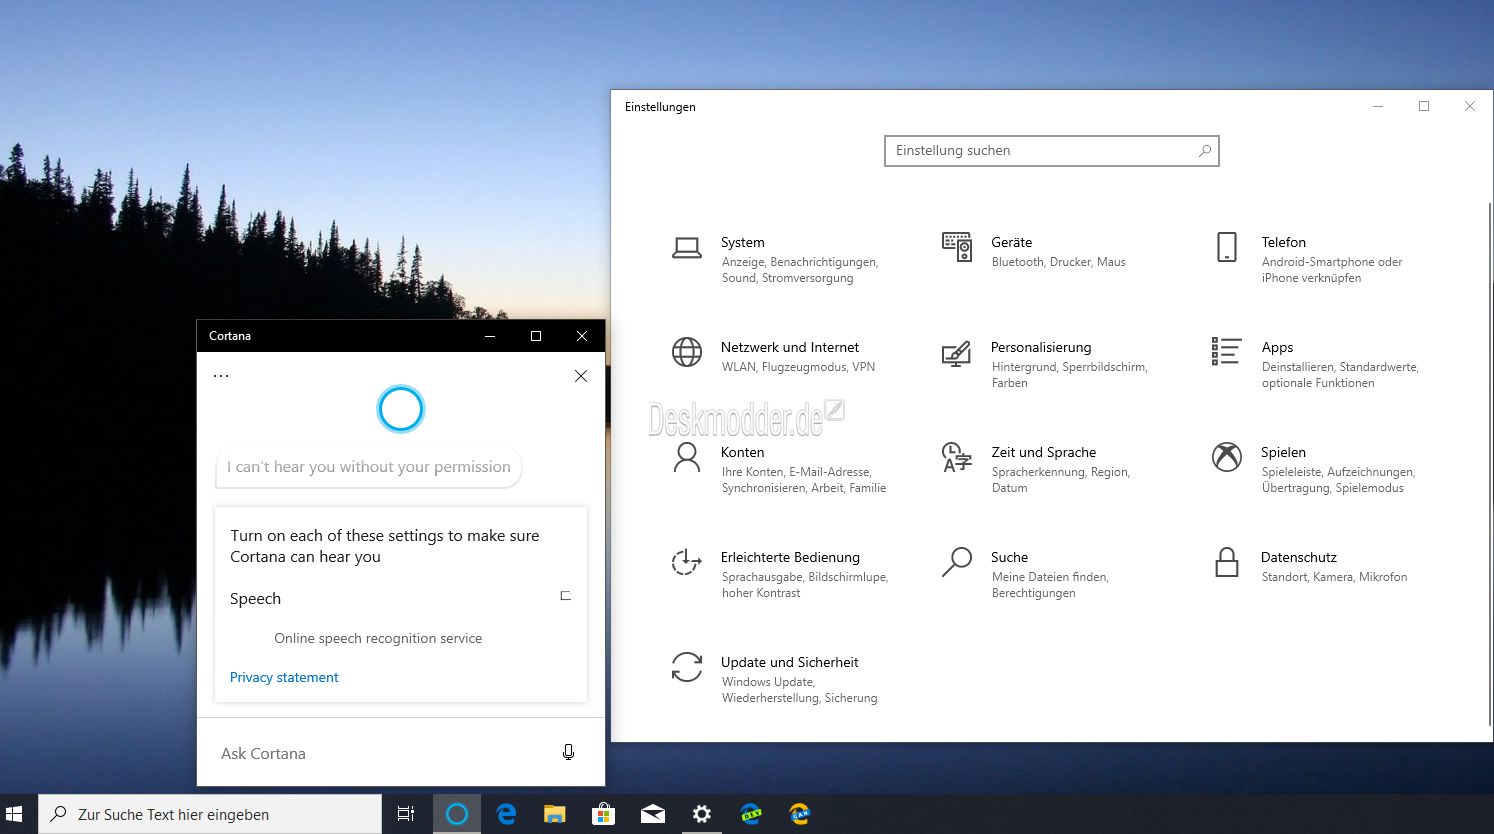Viewport: 1494px width, 834px height.
Task: Launch Microsoft Edge from the taskbar
Action: click(506, 814)
